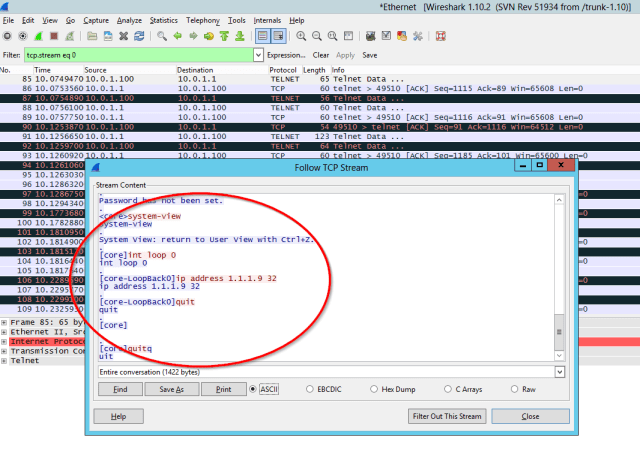Start a new capture with the green fin icon
Screen dimensions: 640x459
pos(38,36)
